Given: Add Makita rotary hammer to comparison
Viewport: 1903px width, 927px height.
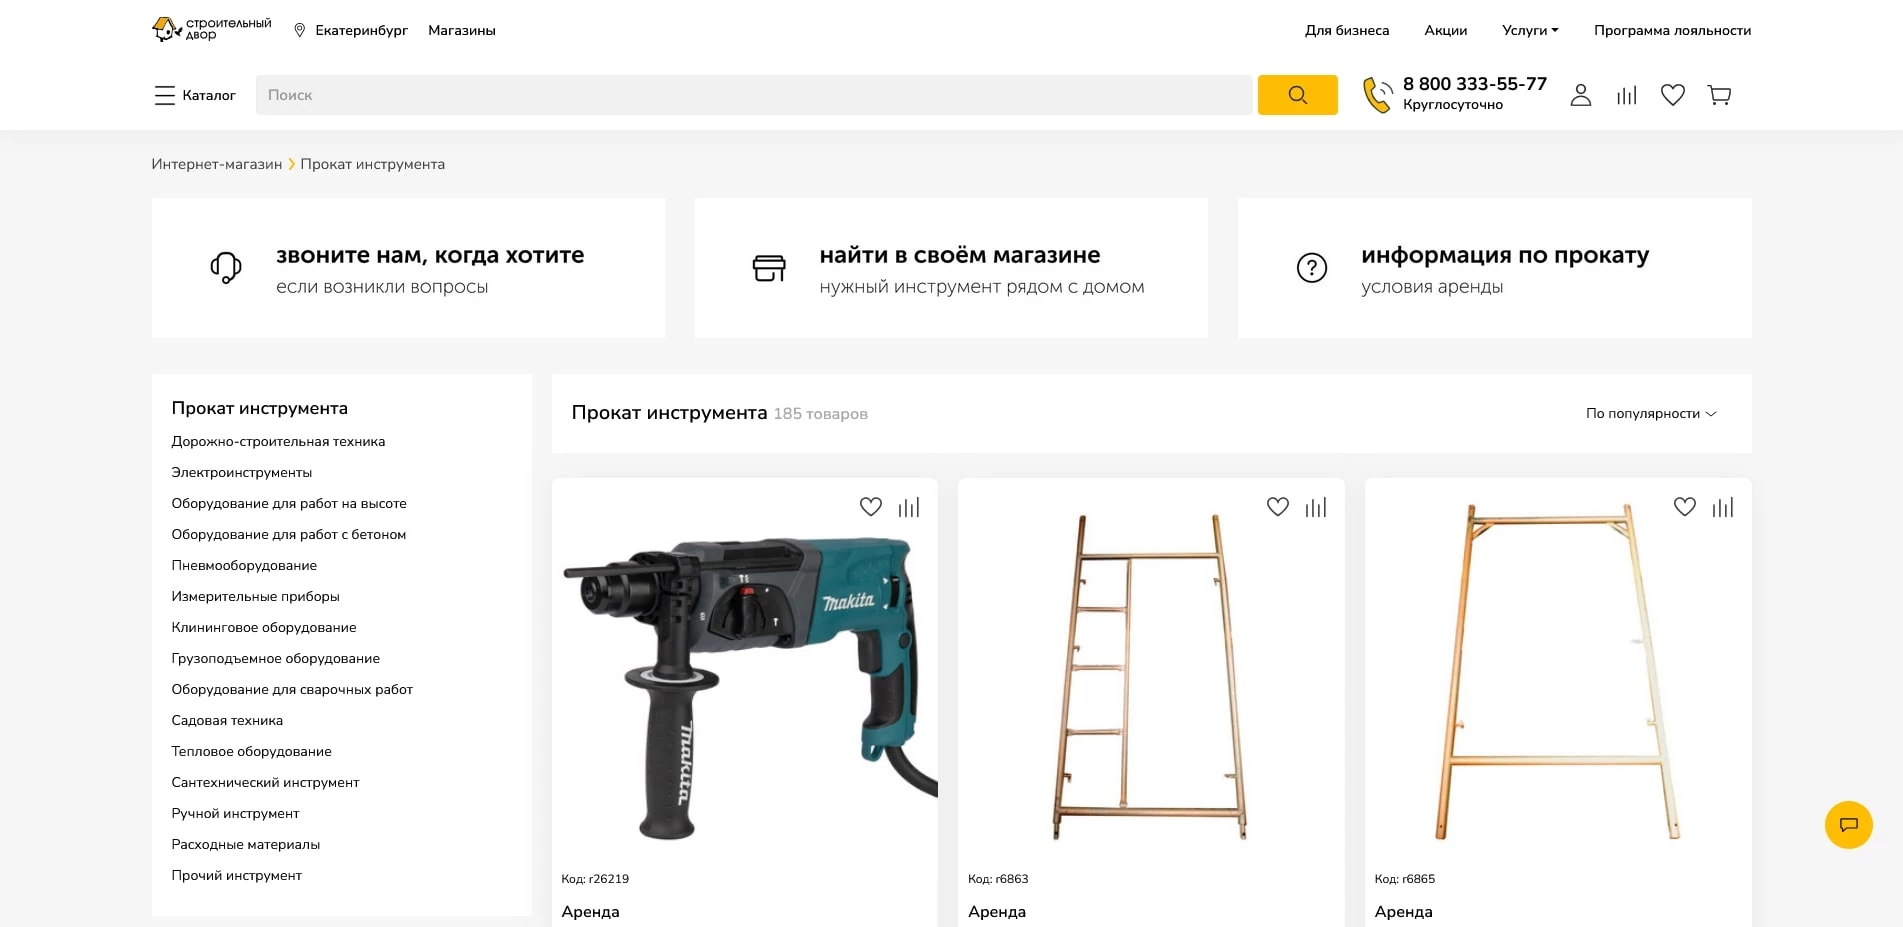Looking at the screenshot, I should [x=909, y=507].
